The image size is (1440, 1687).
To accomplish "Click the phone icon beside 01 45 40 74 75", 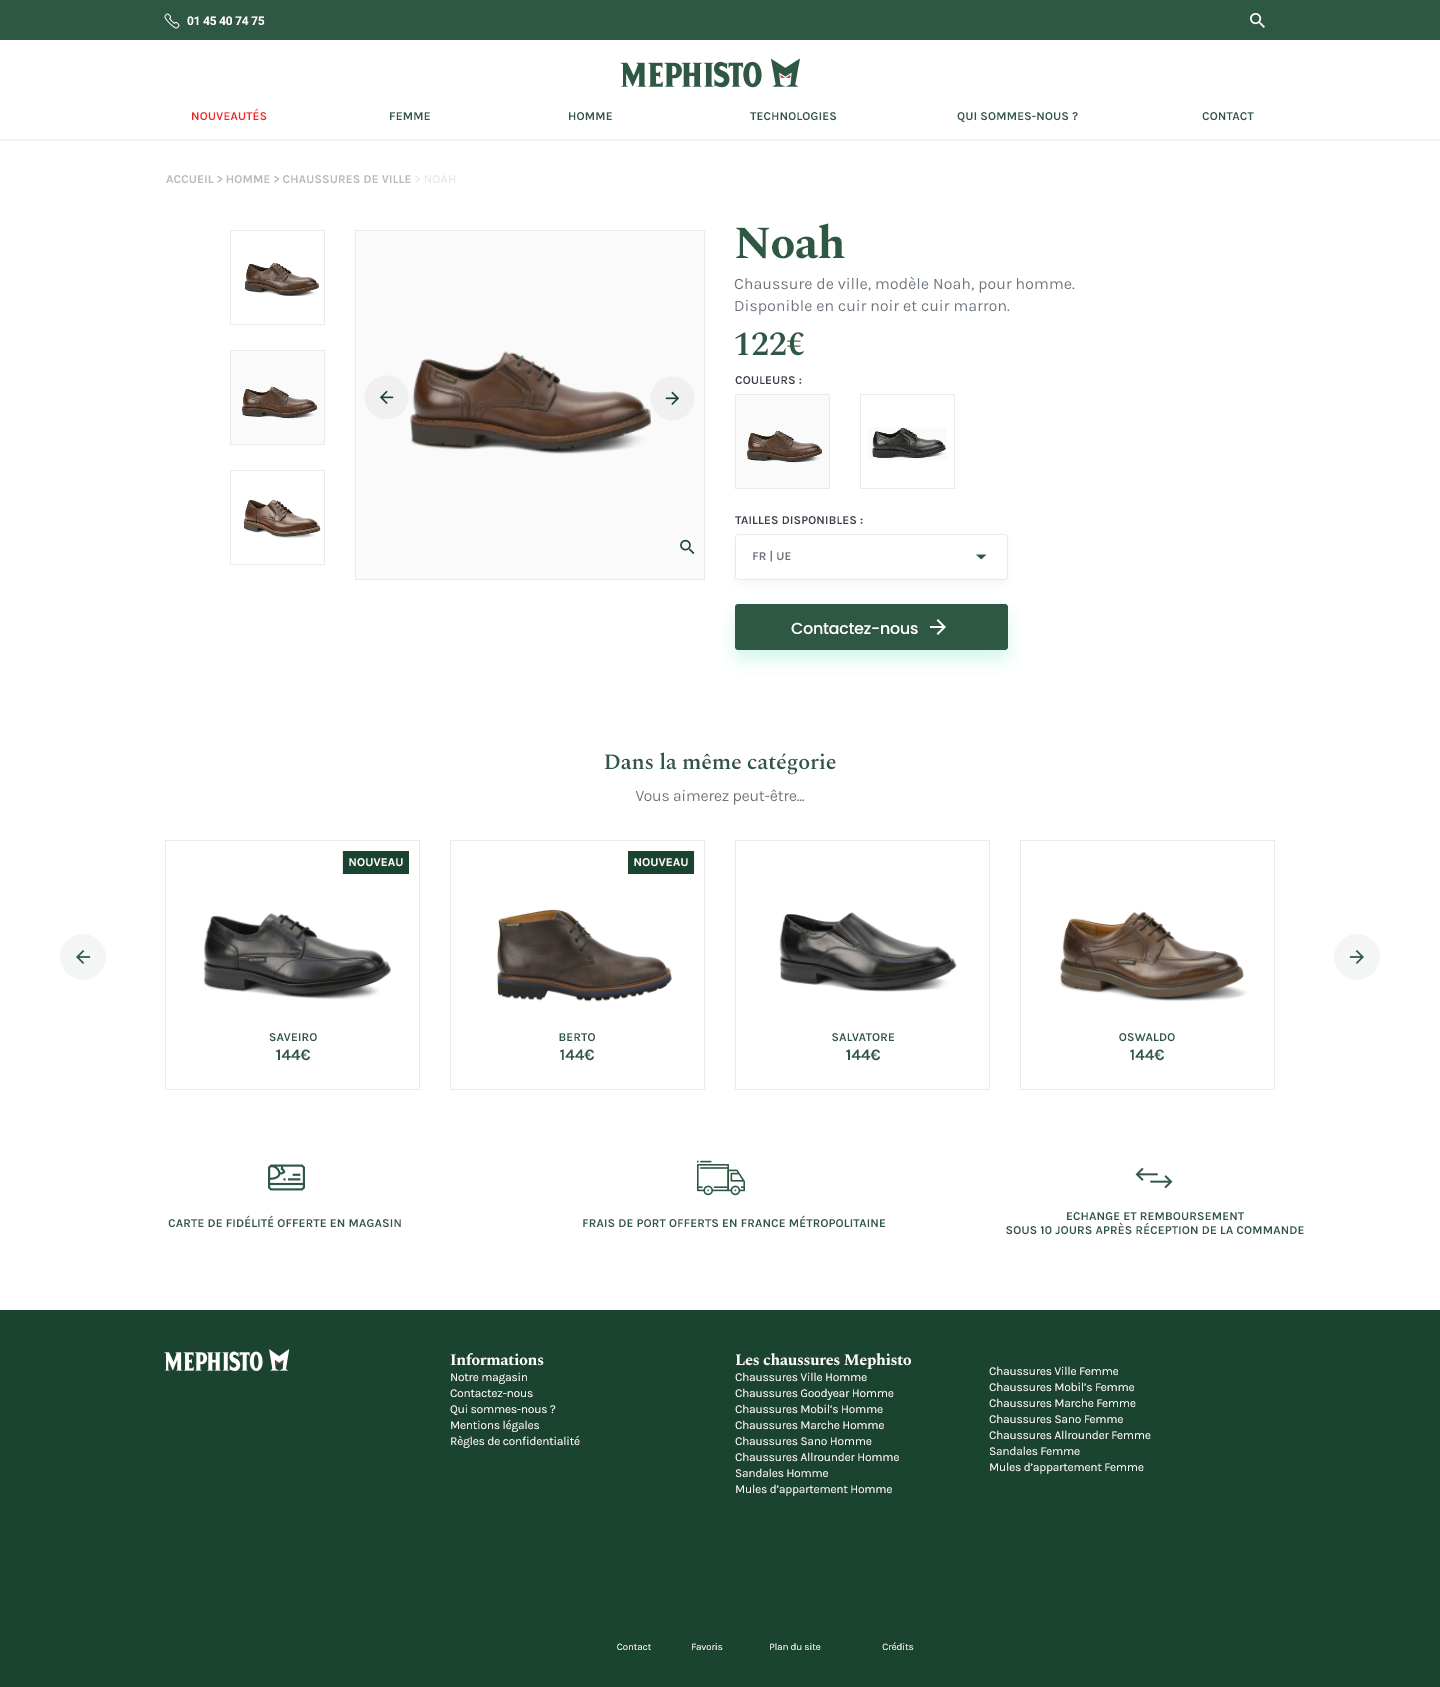I will (172, 21).
